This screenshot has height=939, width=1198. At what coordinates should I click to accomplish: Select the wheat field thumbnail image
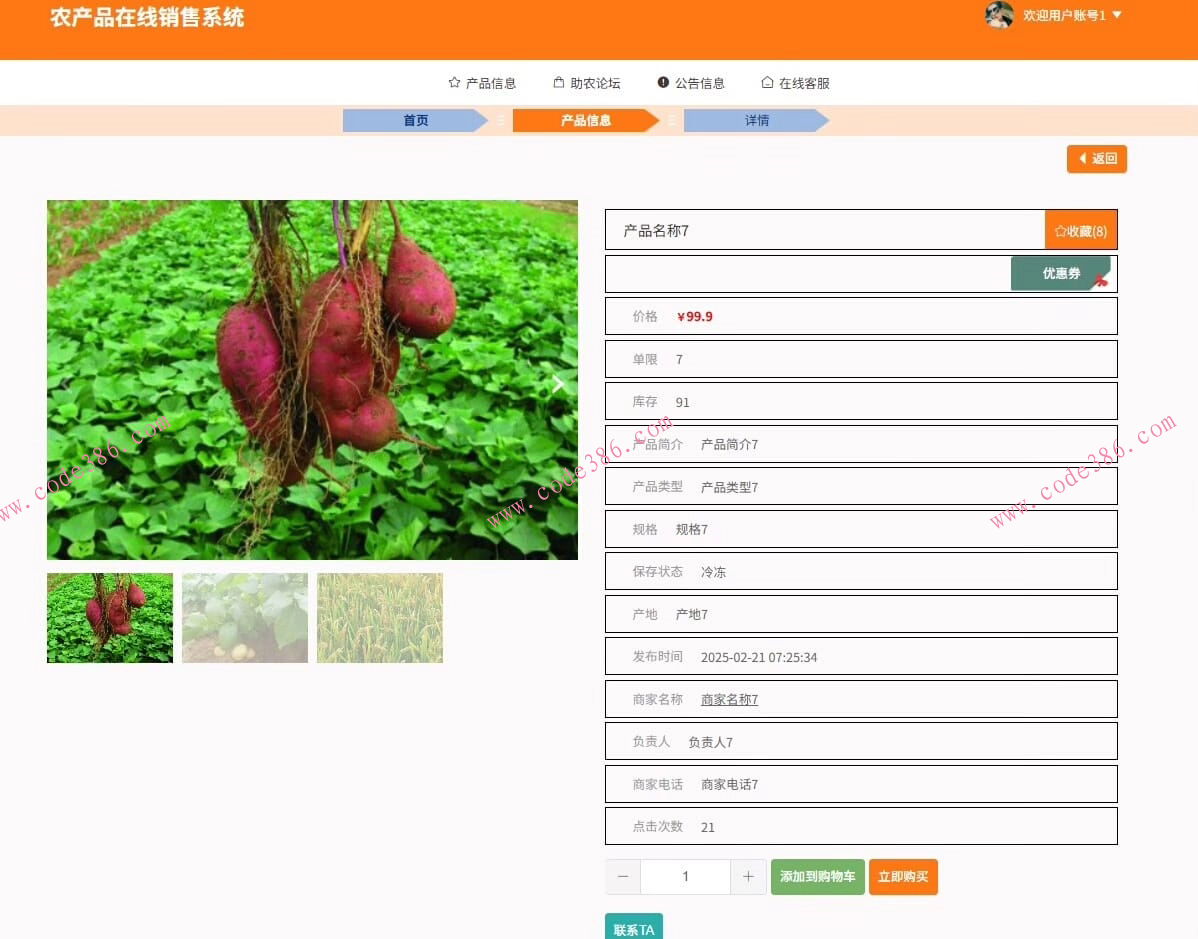click(380, 617)
